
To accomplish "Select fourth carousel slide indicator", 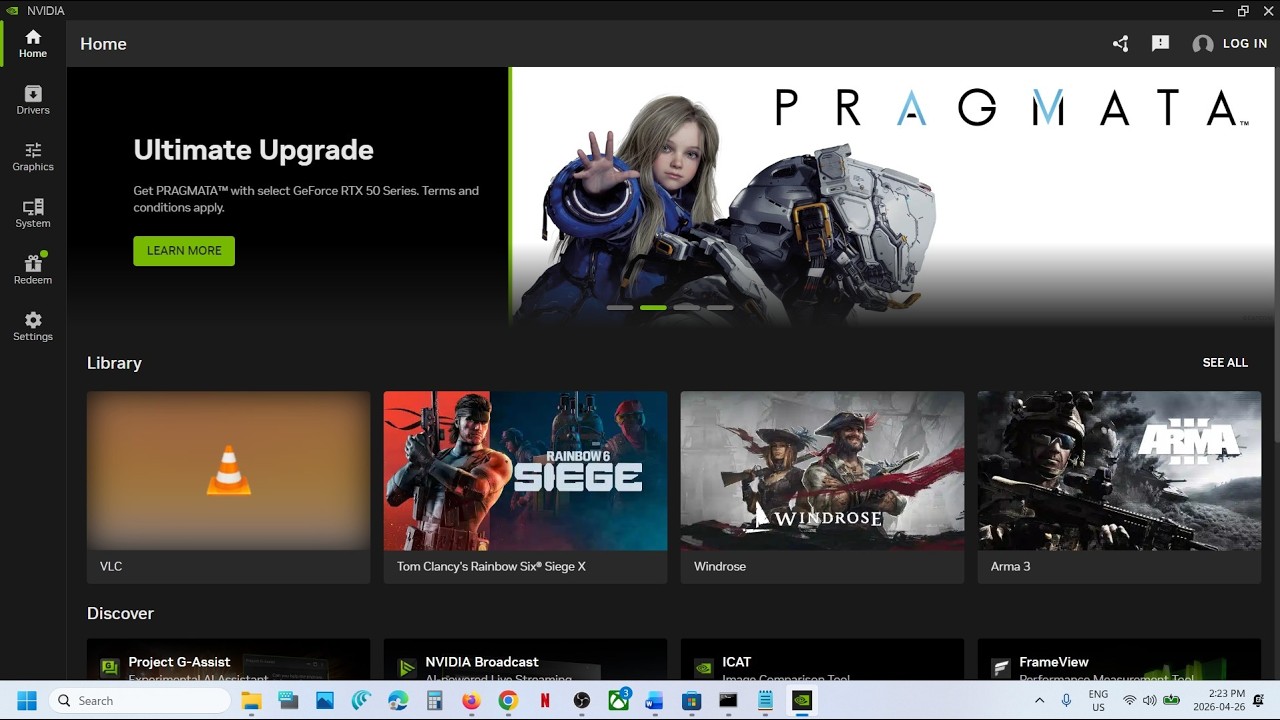I will [x=720, y=308].
